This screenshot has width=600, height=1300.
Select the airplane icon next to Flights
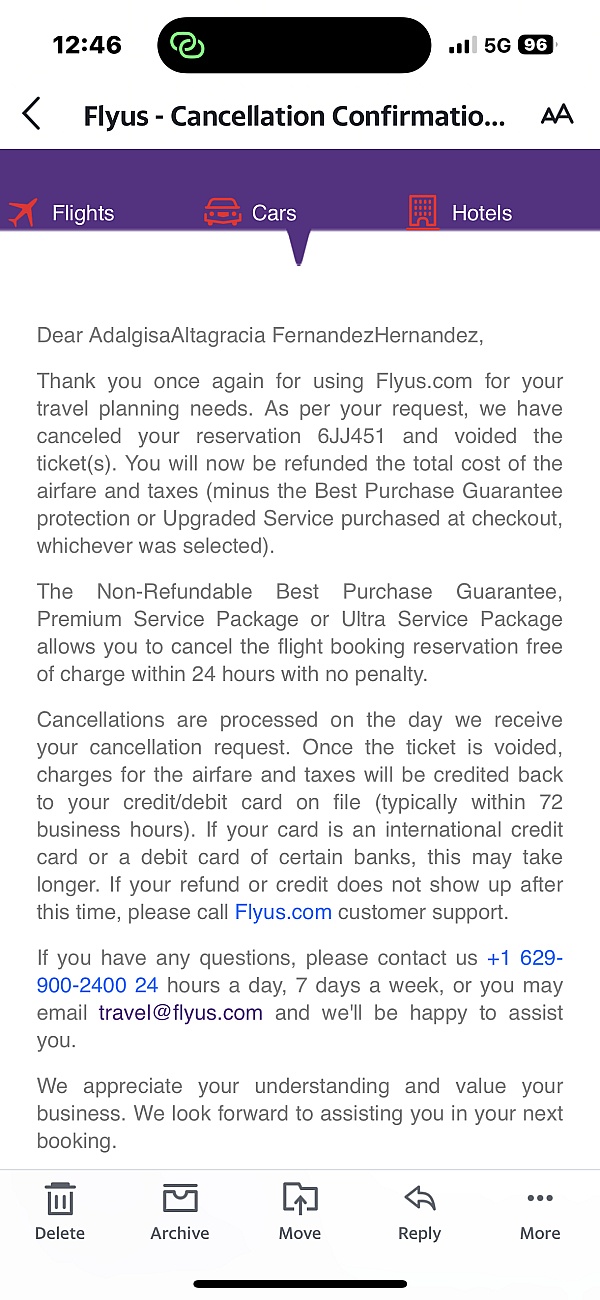point(22,211)
